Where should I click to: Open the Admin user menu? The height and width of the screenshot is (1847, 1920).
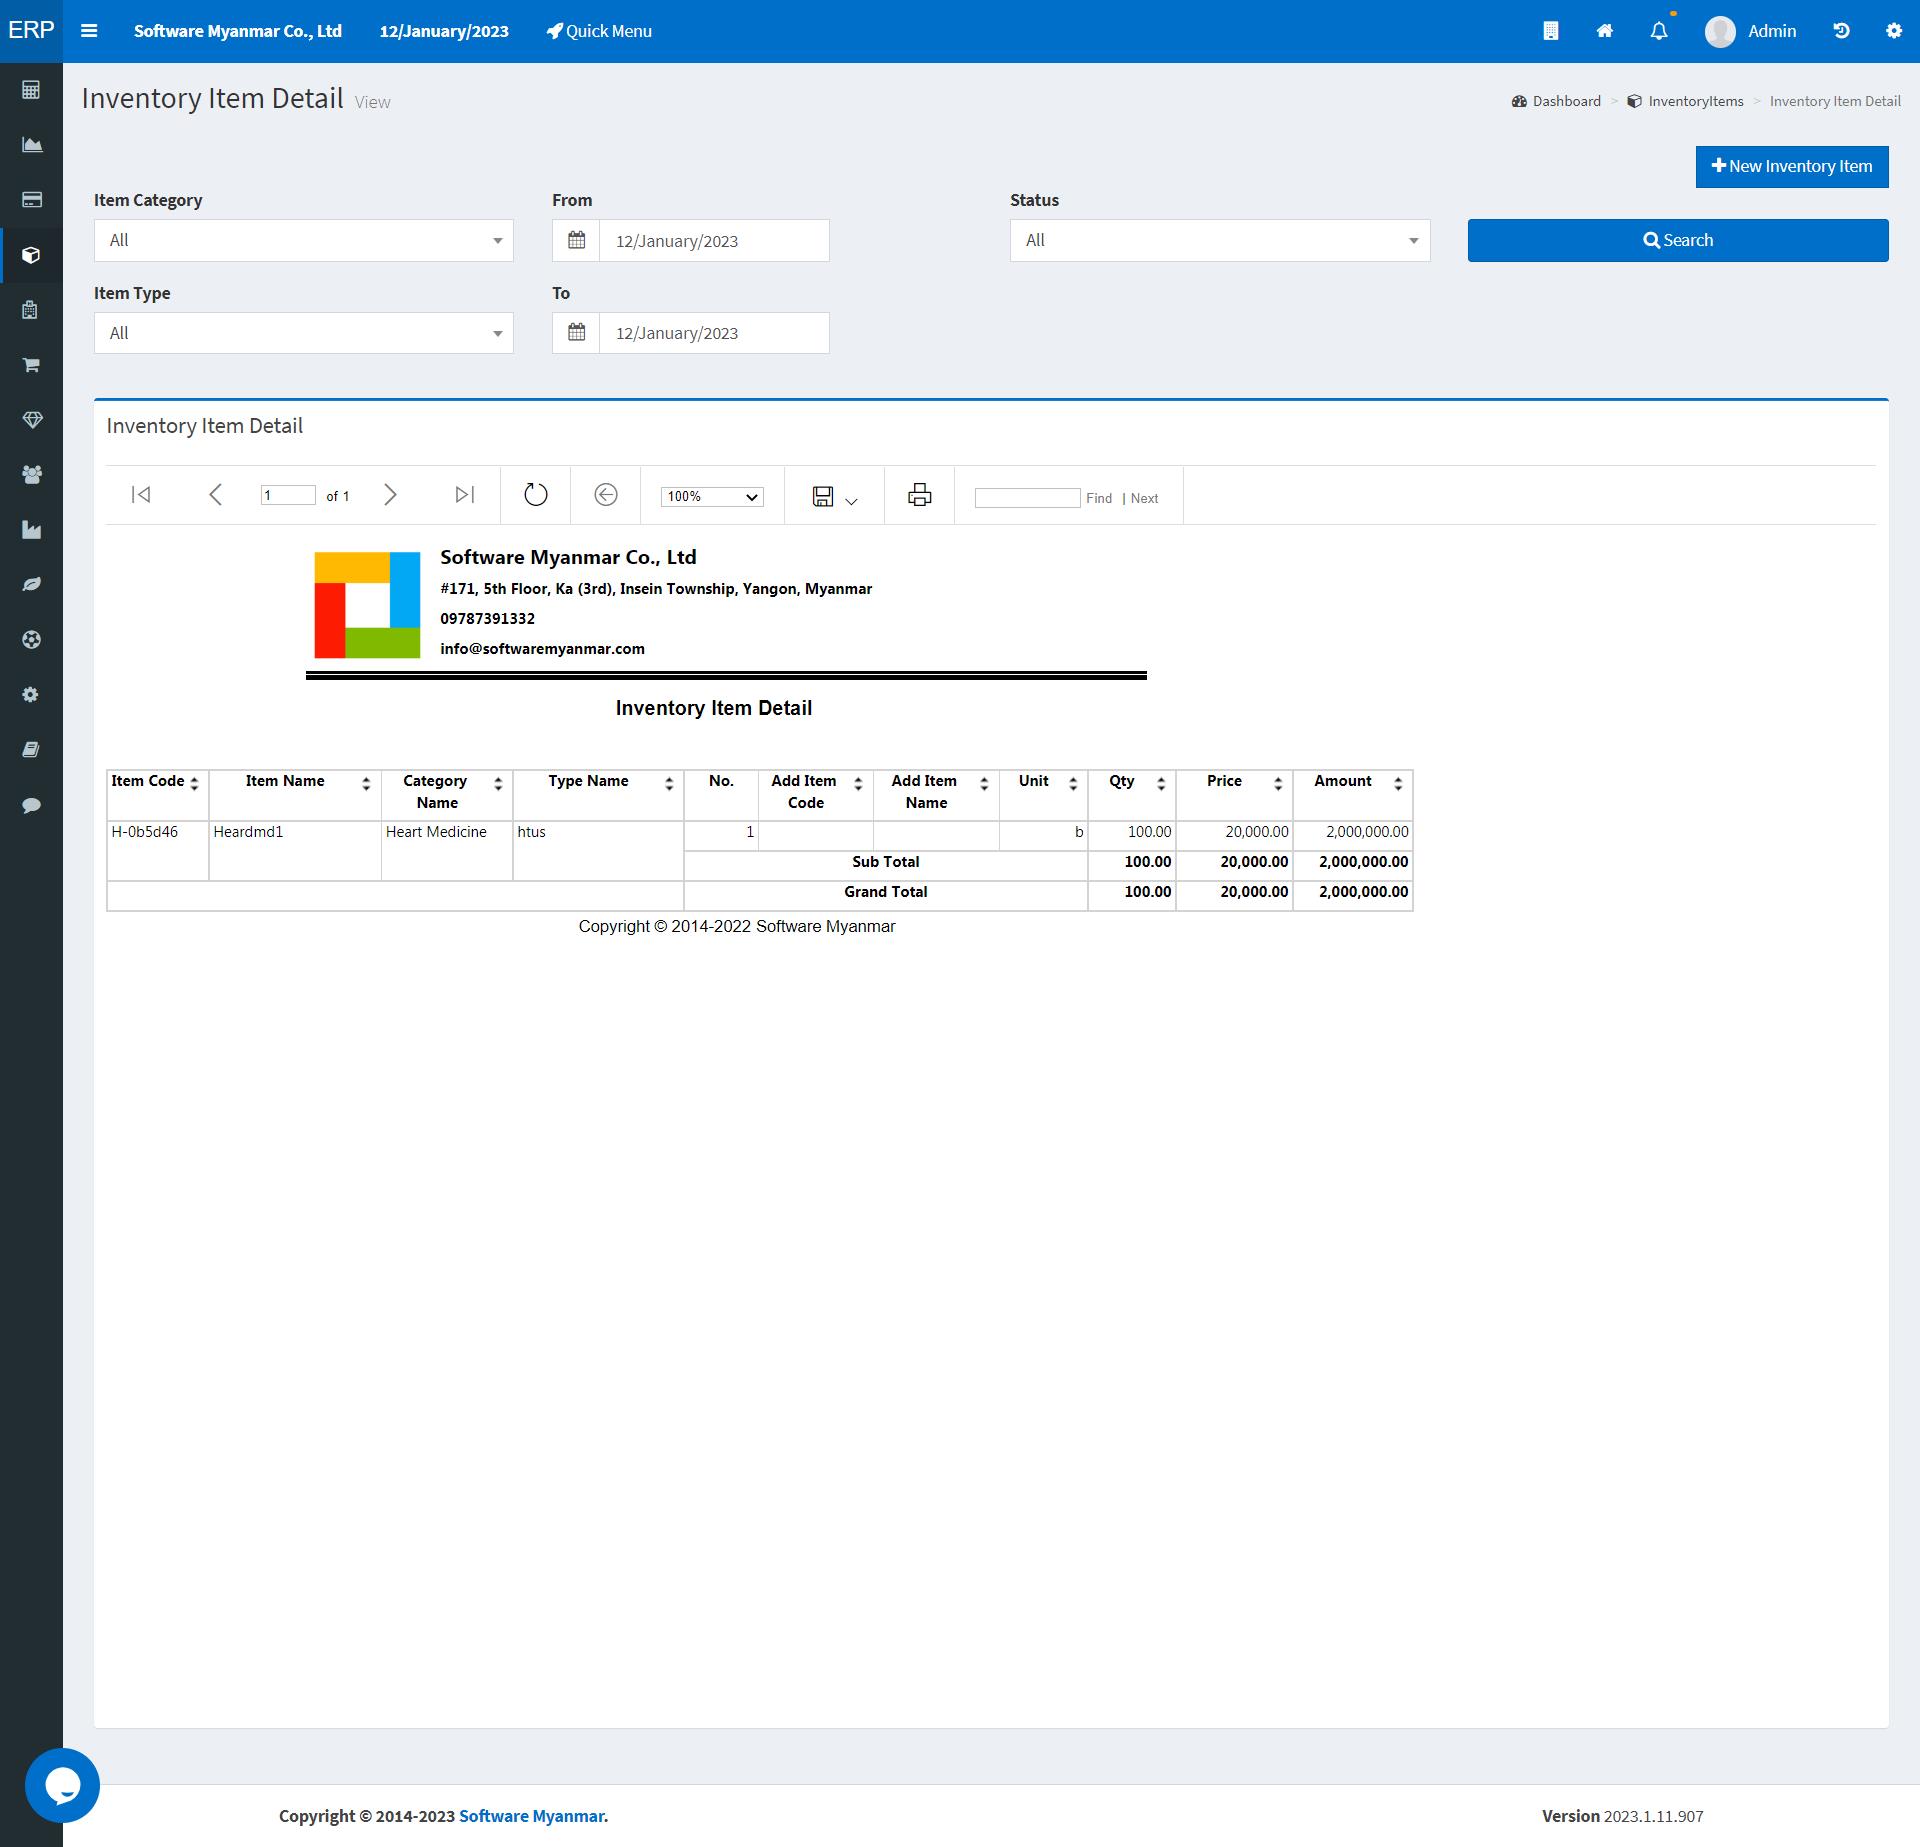click(x=1750, y=31)
